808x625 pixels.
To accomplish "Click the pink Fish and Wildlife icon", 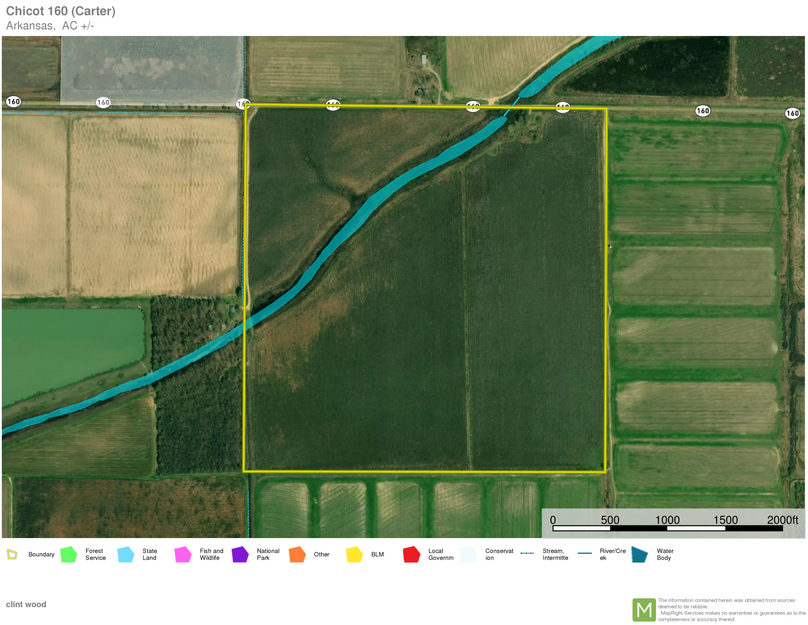I will (183, 554).
